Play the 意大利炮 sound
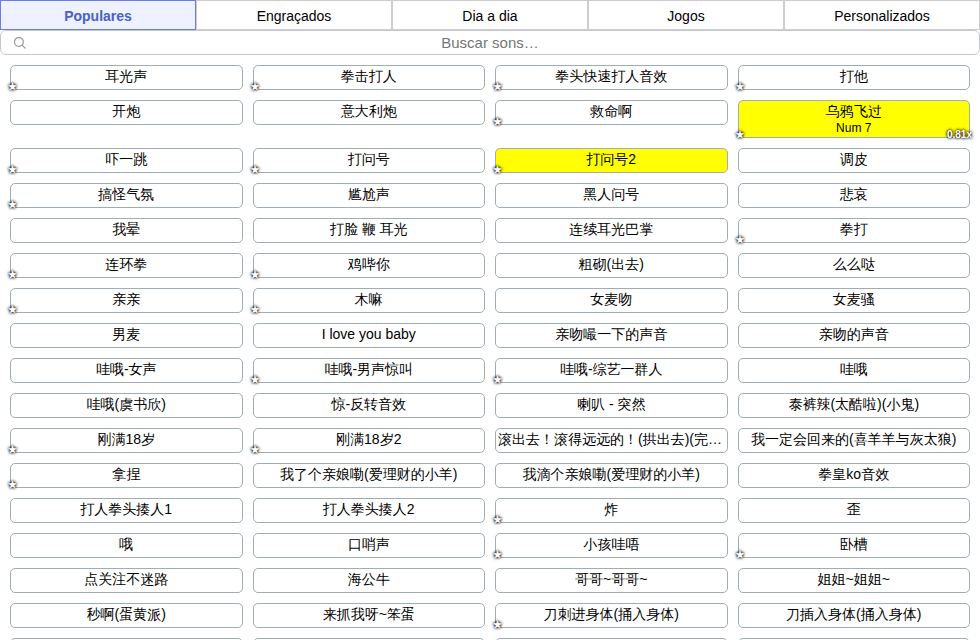The image size is (980, 640). [369, 112]
